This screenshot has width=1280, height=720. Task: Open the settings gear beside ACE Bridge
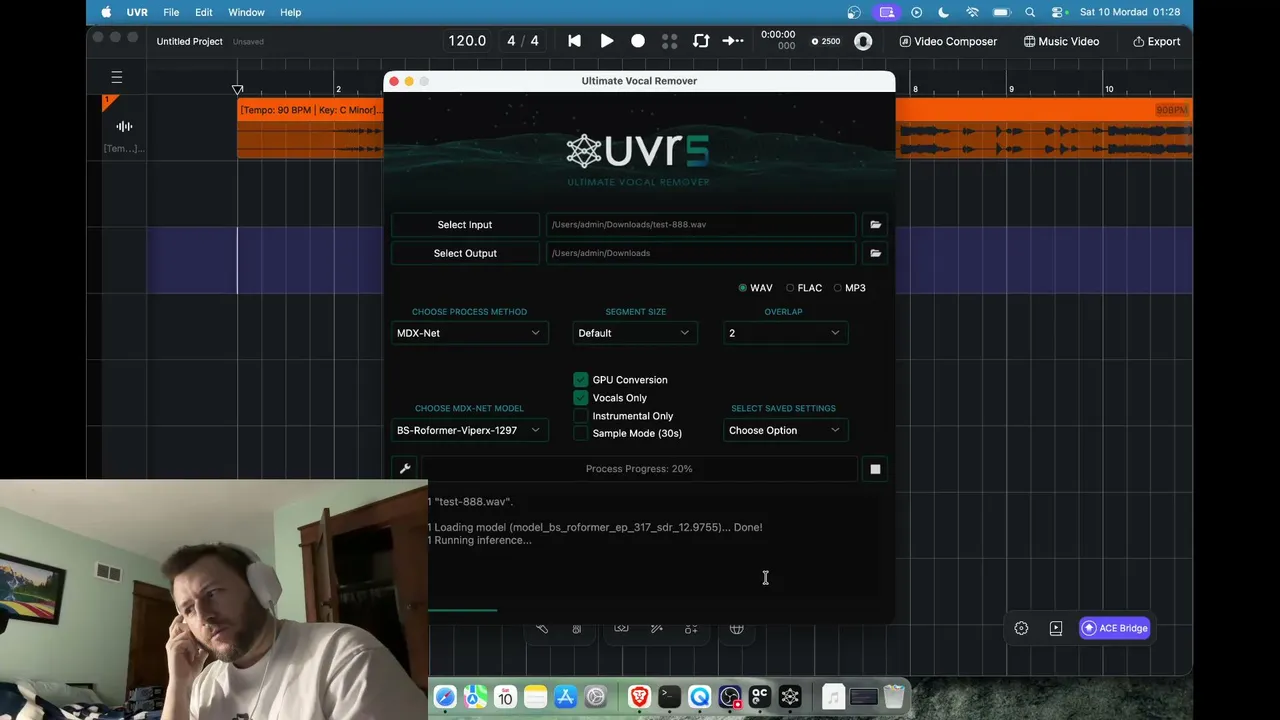1021,628
